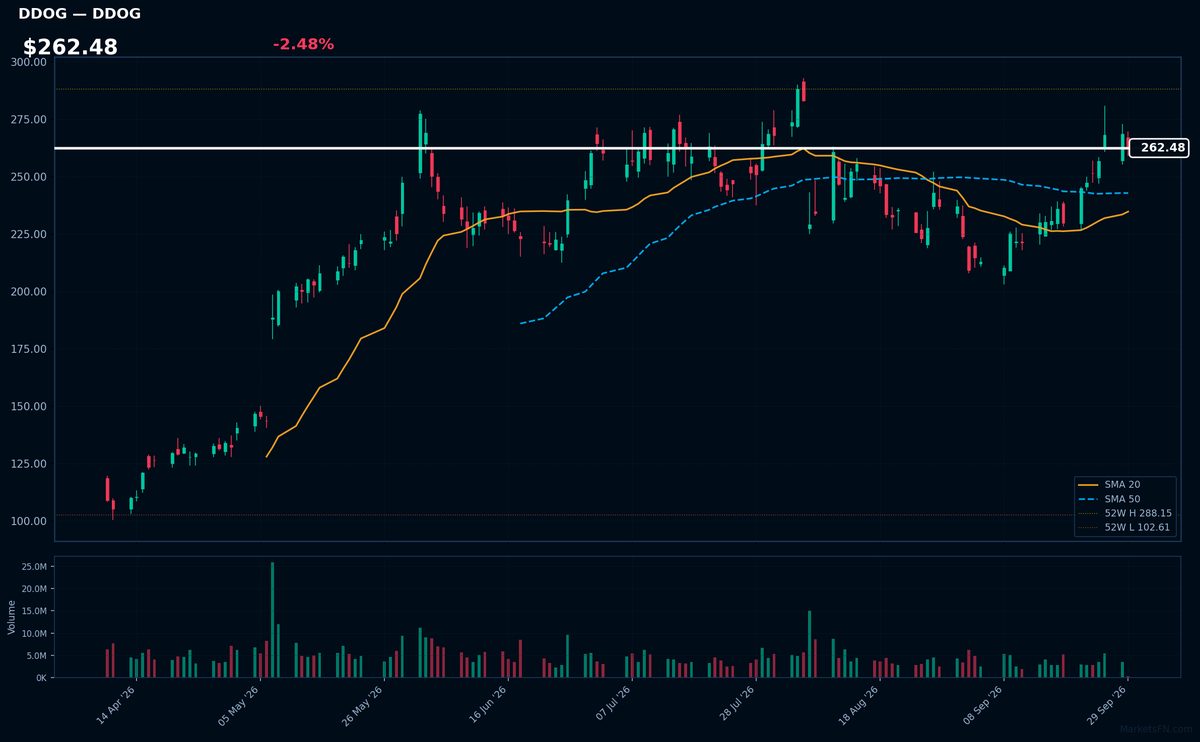The height and width of the screenshot is (742, 1200).
Task: Click the highest red candlestick near 288
Action: pos(804,91)
